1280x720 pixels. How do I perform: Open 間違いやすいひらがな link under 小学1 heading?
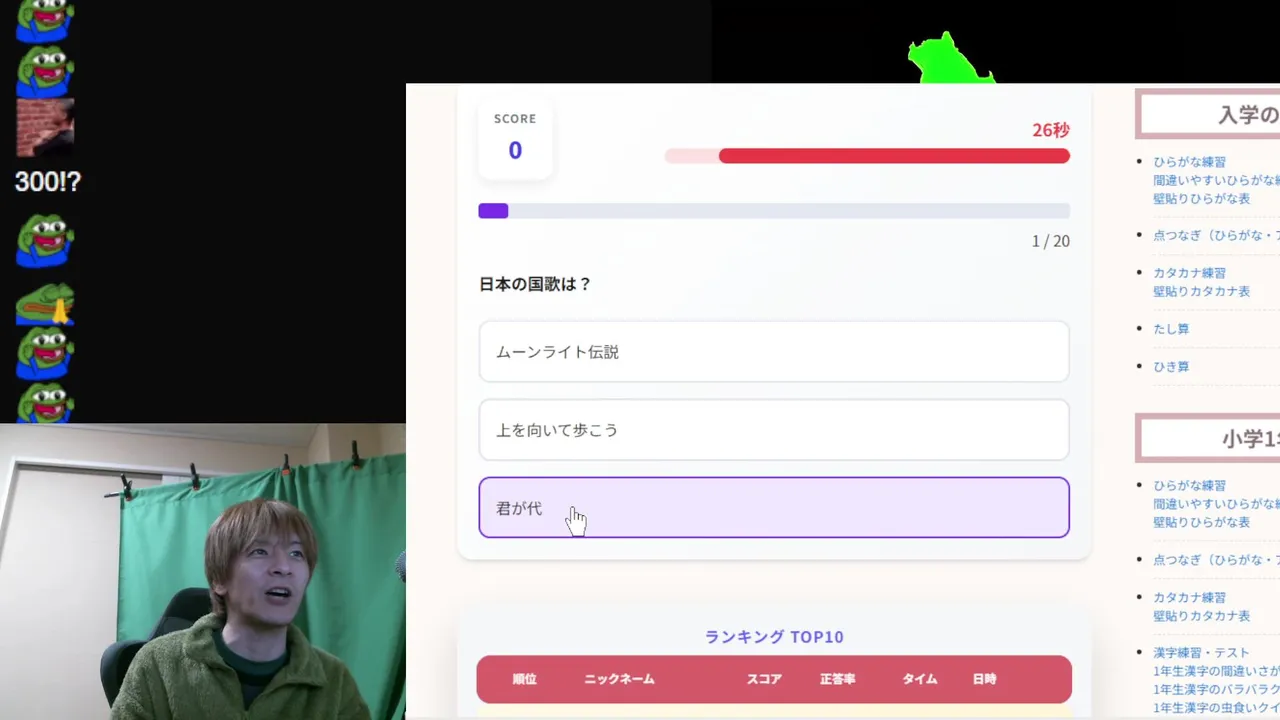pos(1216,504)
